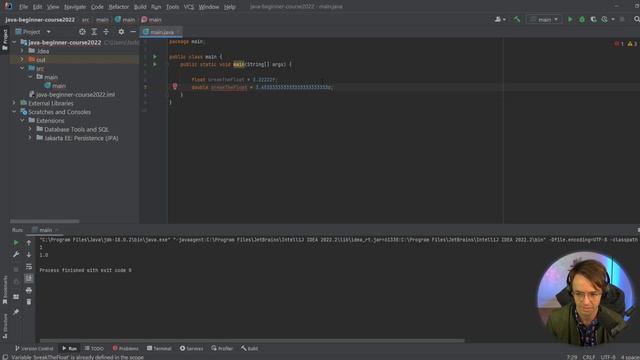Open the Tools menu
640x360 pixels.
(x=172, y=7)
